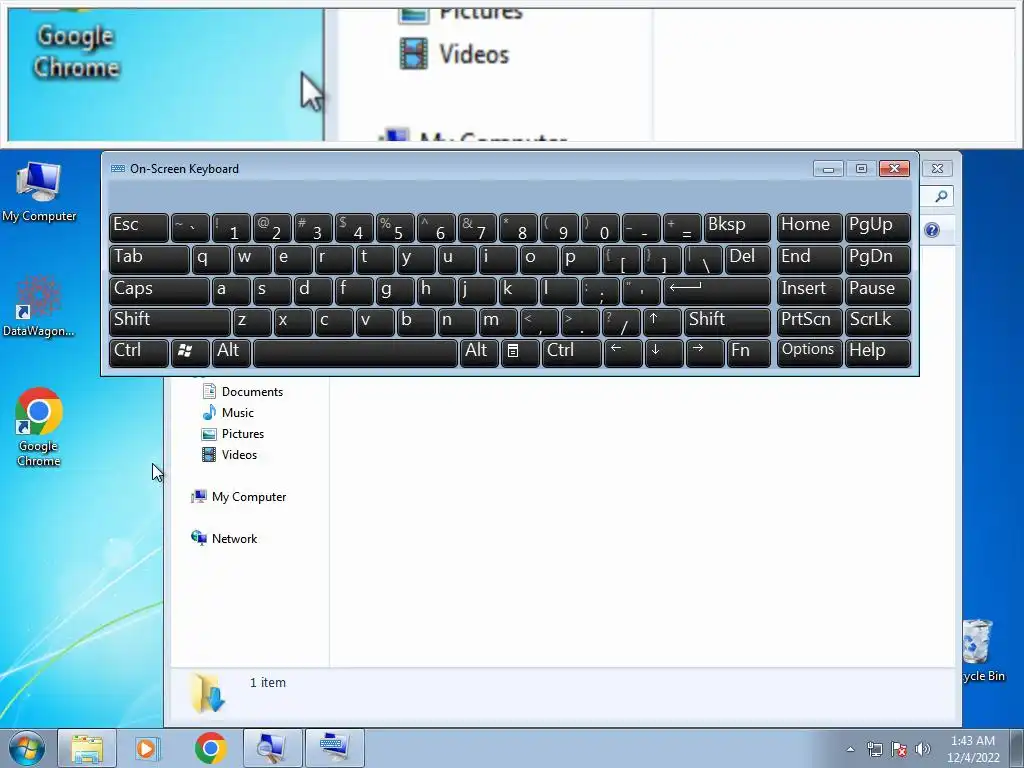This screenshot has height=768, width=1024.
Task: Click the PgUp key
Action: [x=877, y=227]
